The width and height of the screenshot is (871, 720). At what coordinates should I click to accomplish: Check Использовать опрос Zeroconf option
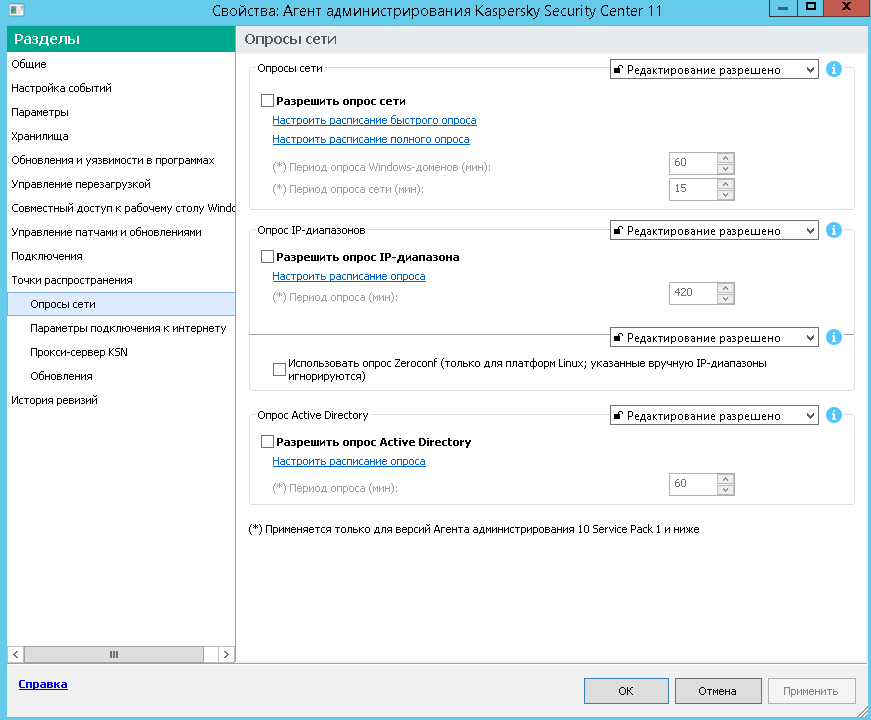click(279, 370)
